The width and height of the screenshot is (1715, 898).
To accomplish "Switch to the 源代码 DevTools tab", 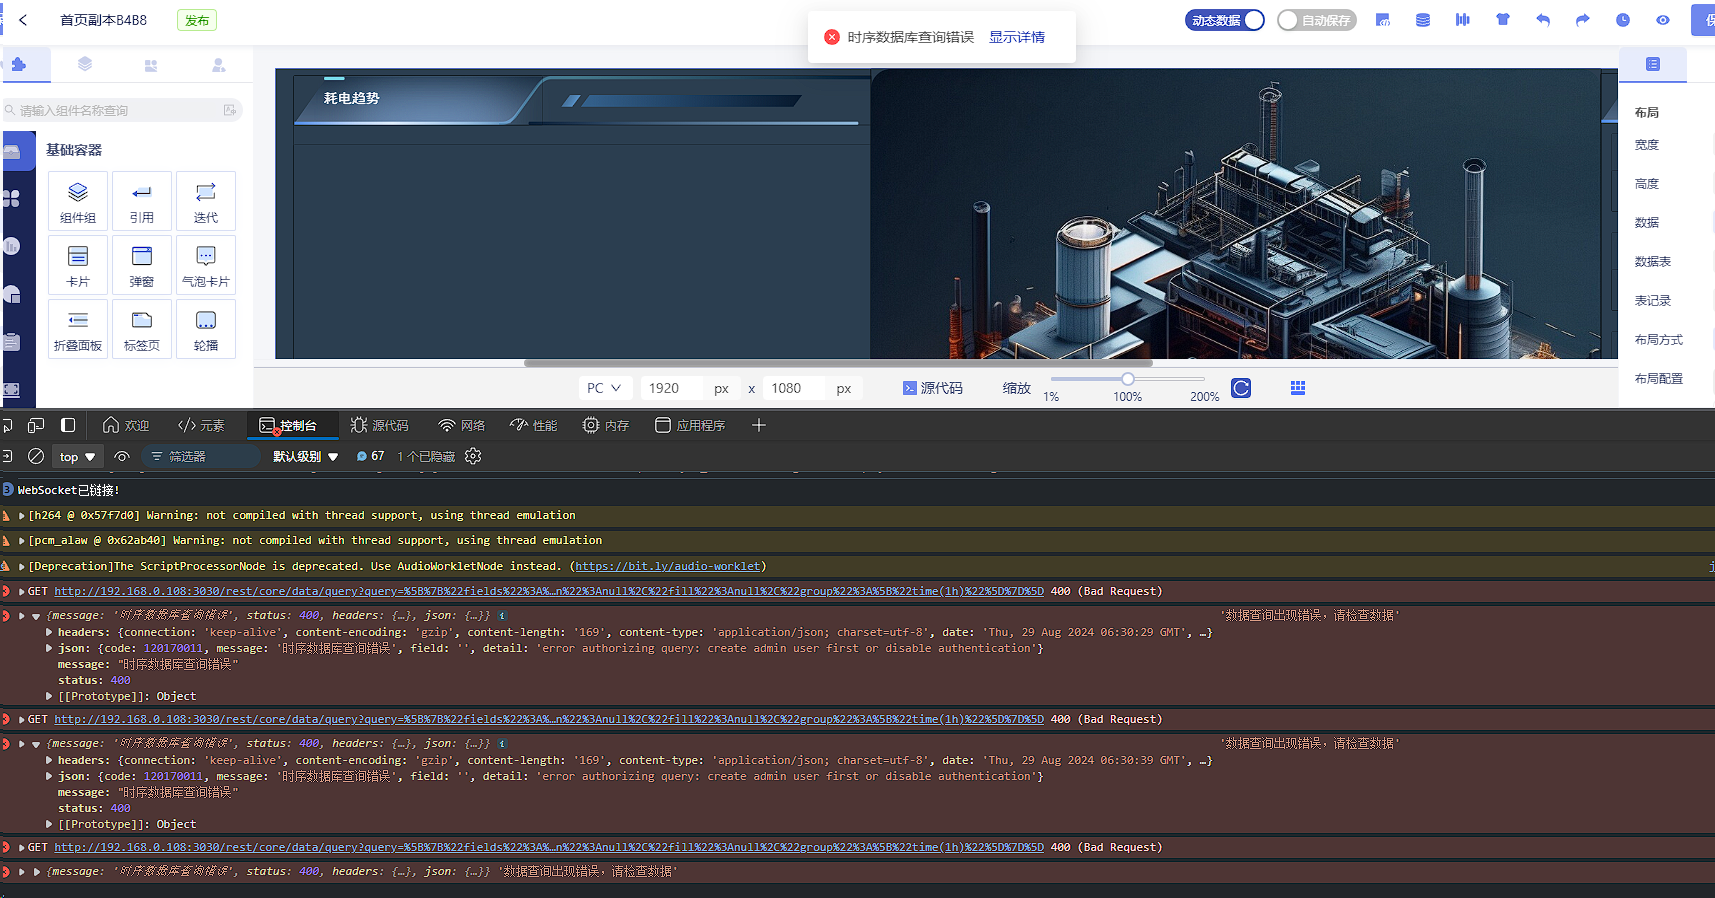I will pos(380,425).
